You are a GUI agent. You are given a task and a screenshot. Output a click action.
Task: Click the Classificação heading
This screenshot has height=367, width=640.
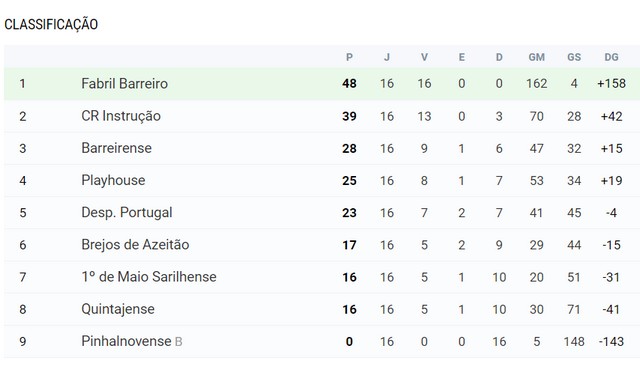click(x=51, y=24)
